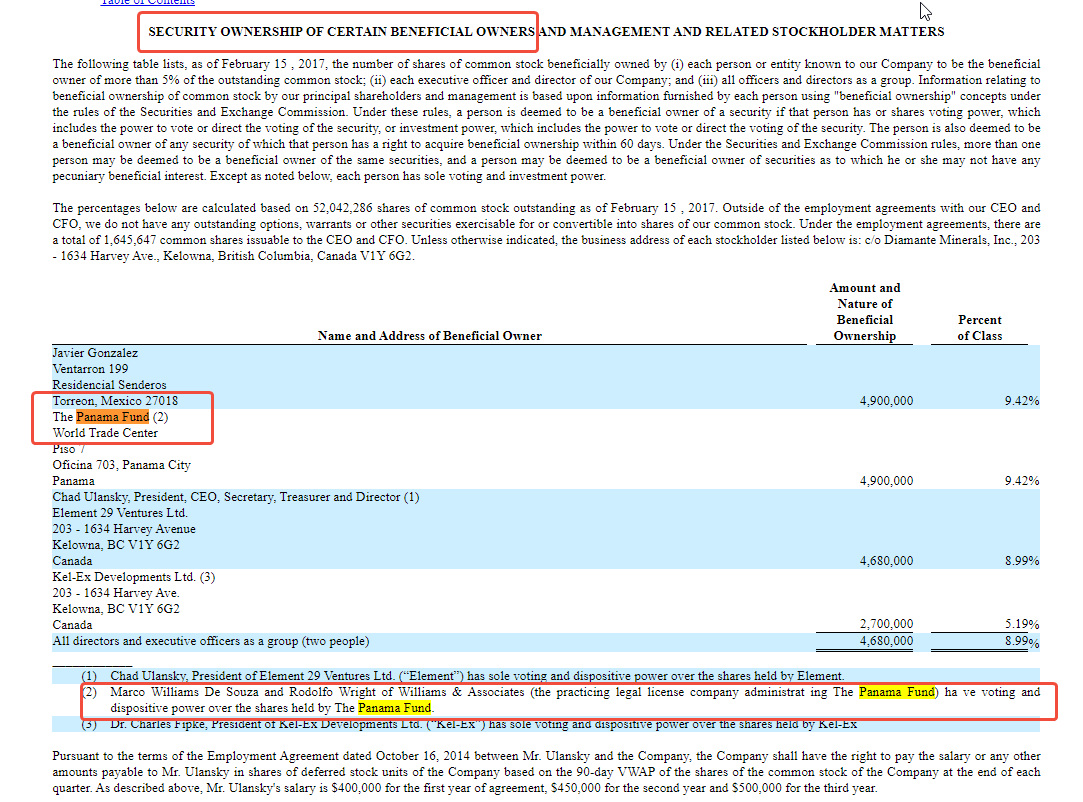Click the '203 - 1634 Harvey Ave.' line
The height and width of the screenshot is (802, 1083).
click(x=116, y=593)
